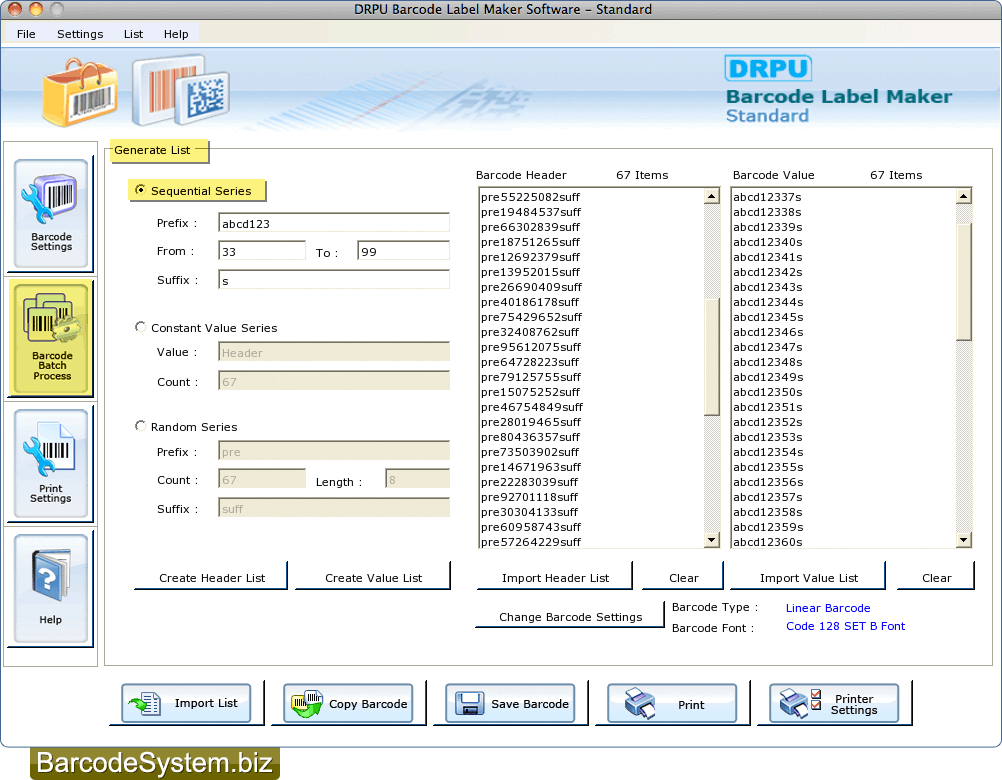Click the To field containing 99
This screenshot has width=1002, height=780.
click(x=403, y=251)
